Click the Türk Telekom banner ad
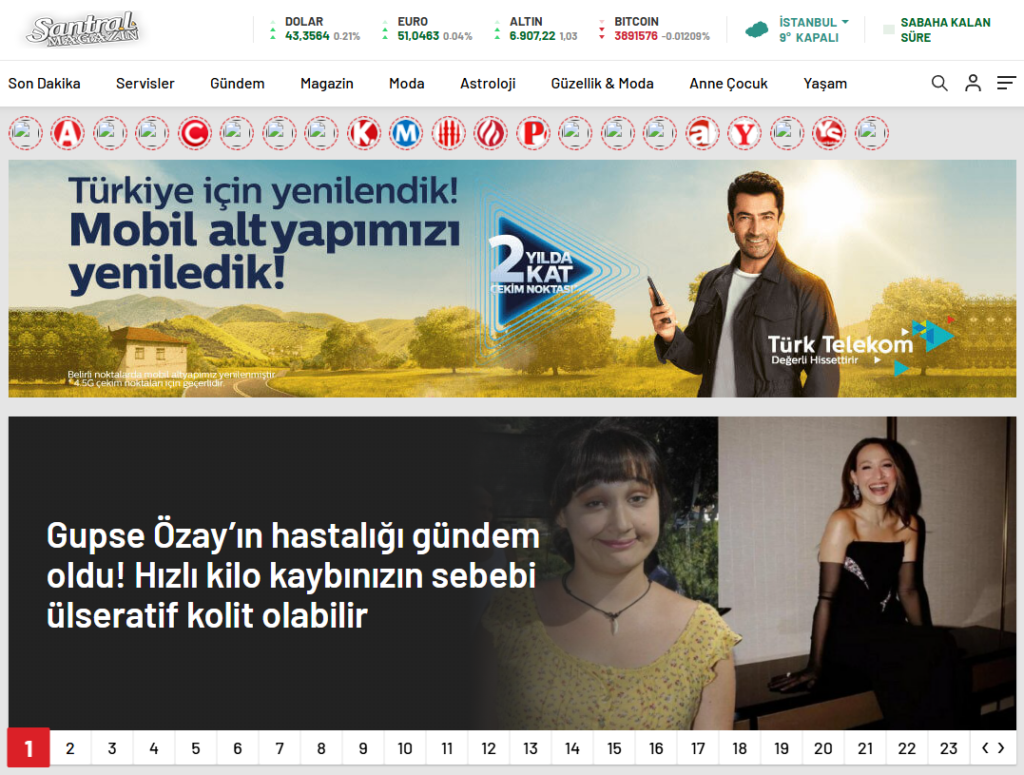This screenshot has height=775, width=1024. point(512,278)
